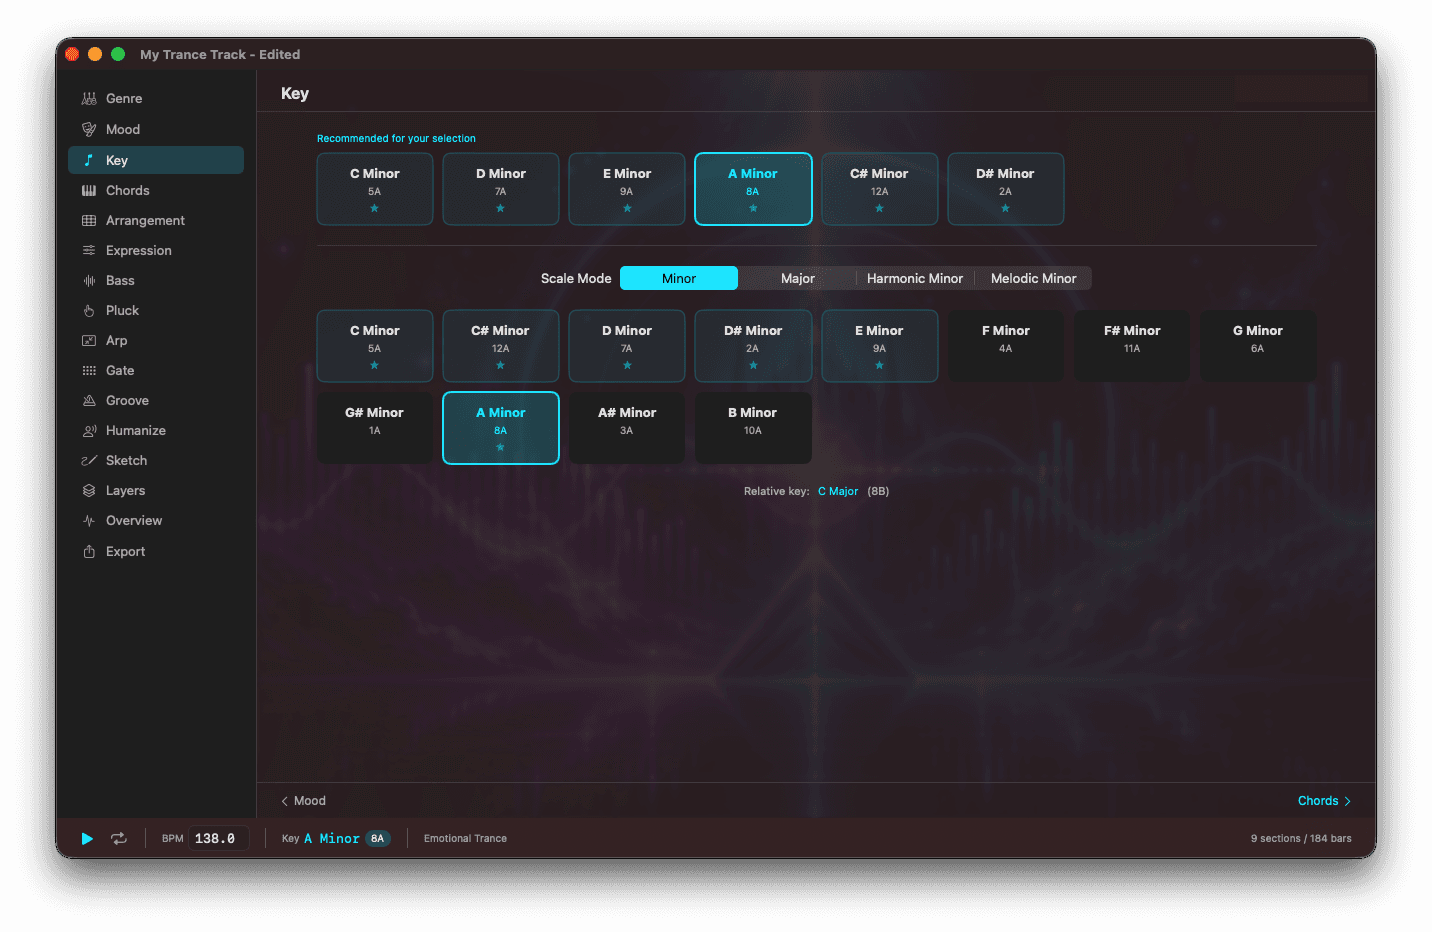Open the Mood mask icon in sidebar
1432x932 pixels.
tap(89, 129)
